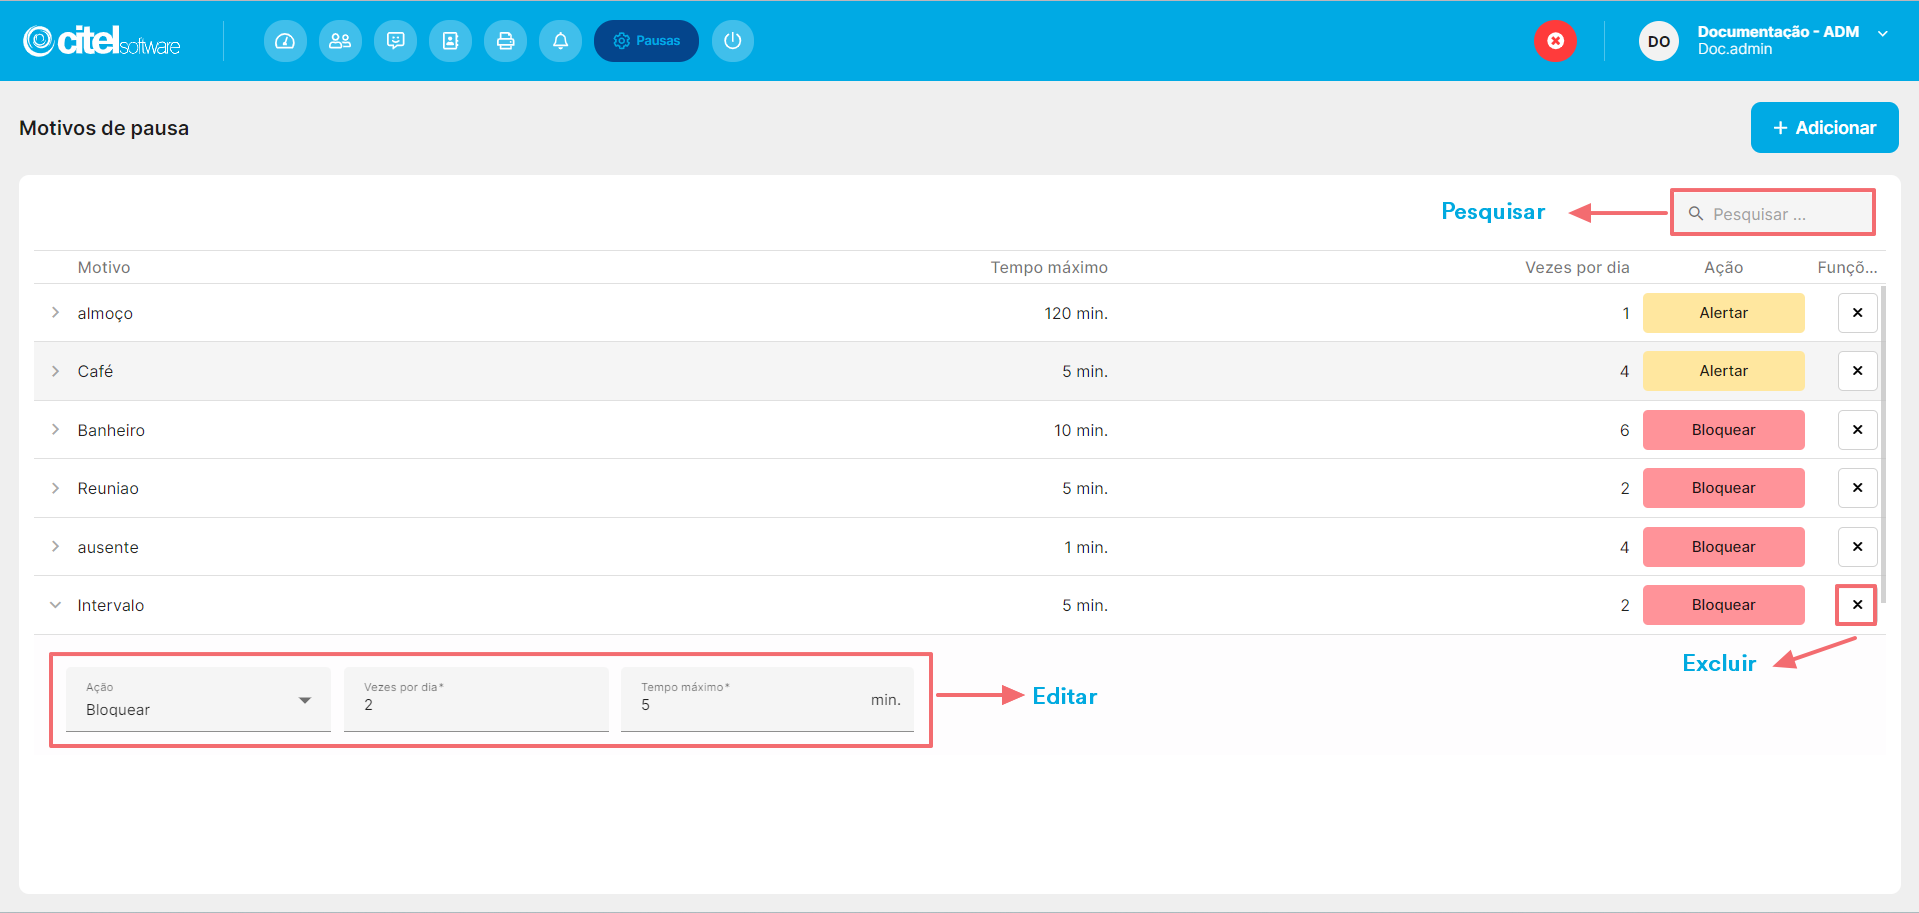Click the Citel Software logo
The height and width of the screenshot is (913, 1919).
click(x=101, y=41)
